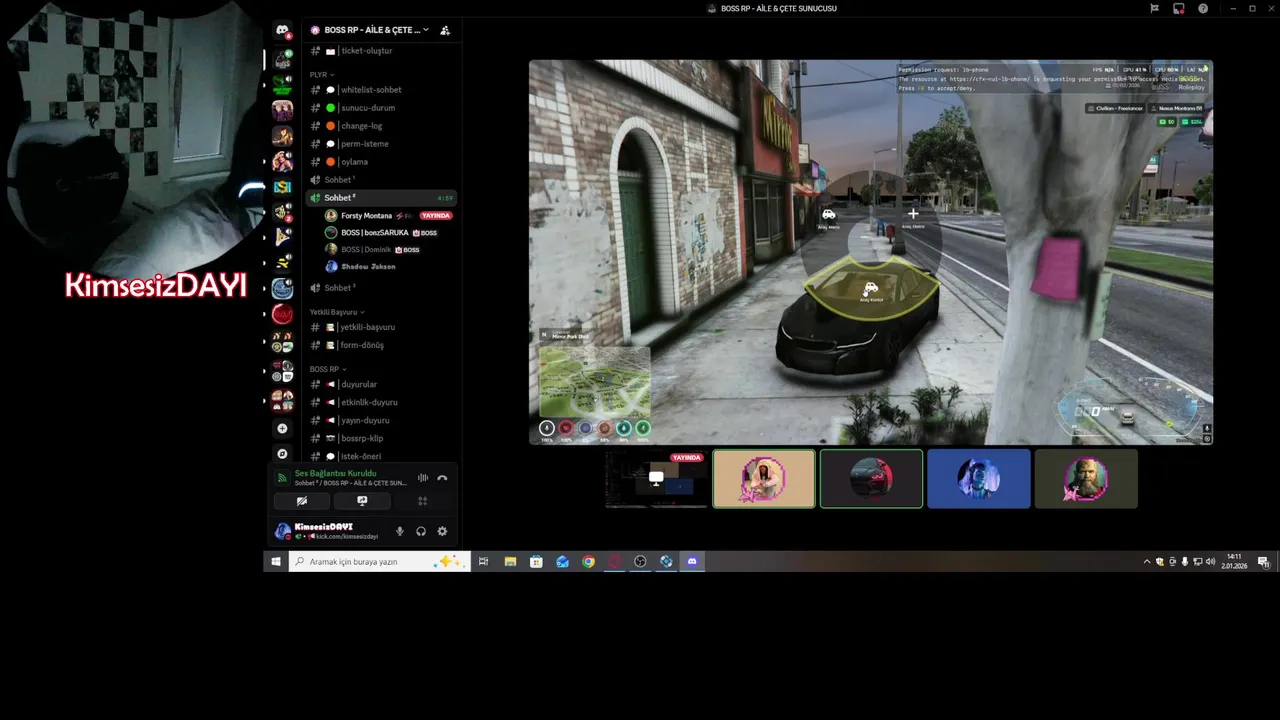Select the red circular server icon

pos(282,314)
